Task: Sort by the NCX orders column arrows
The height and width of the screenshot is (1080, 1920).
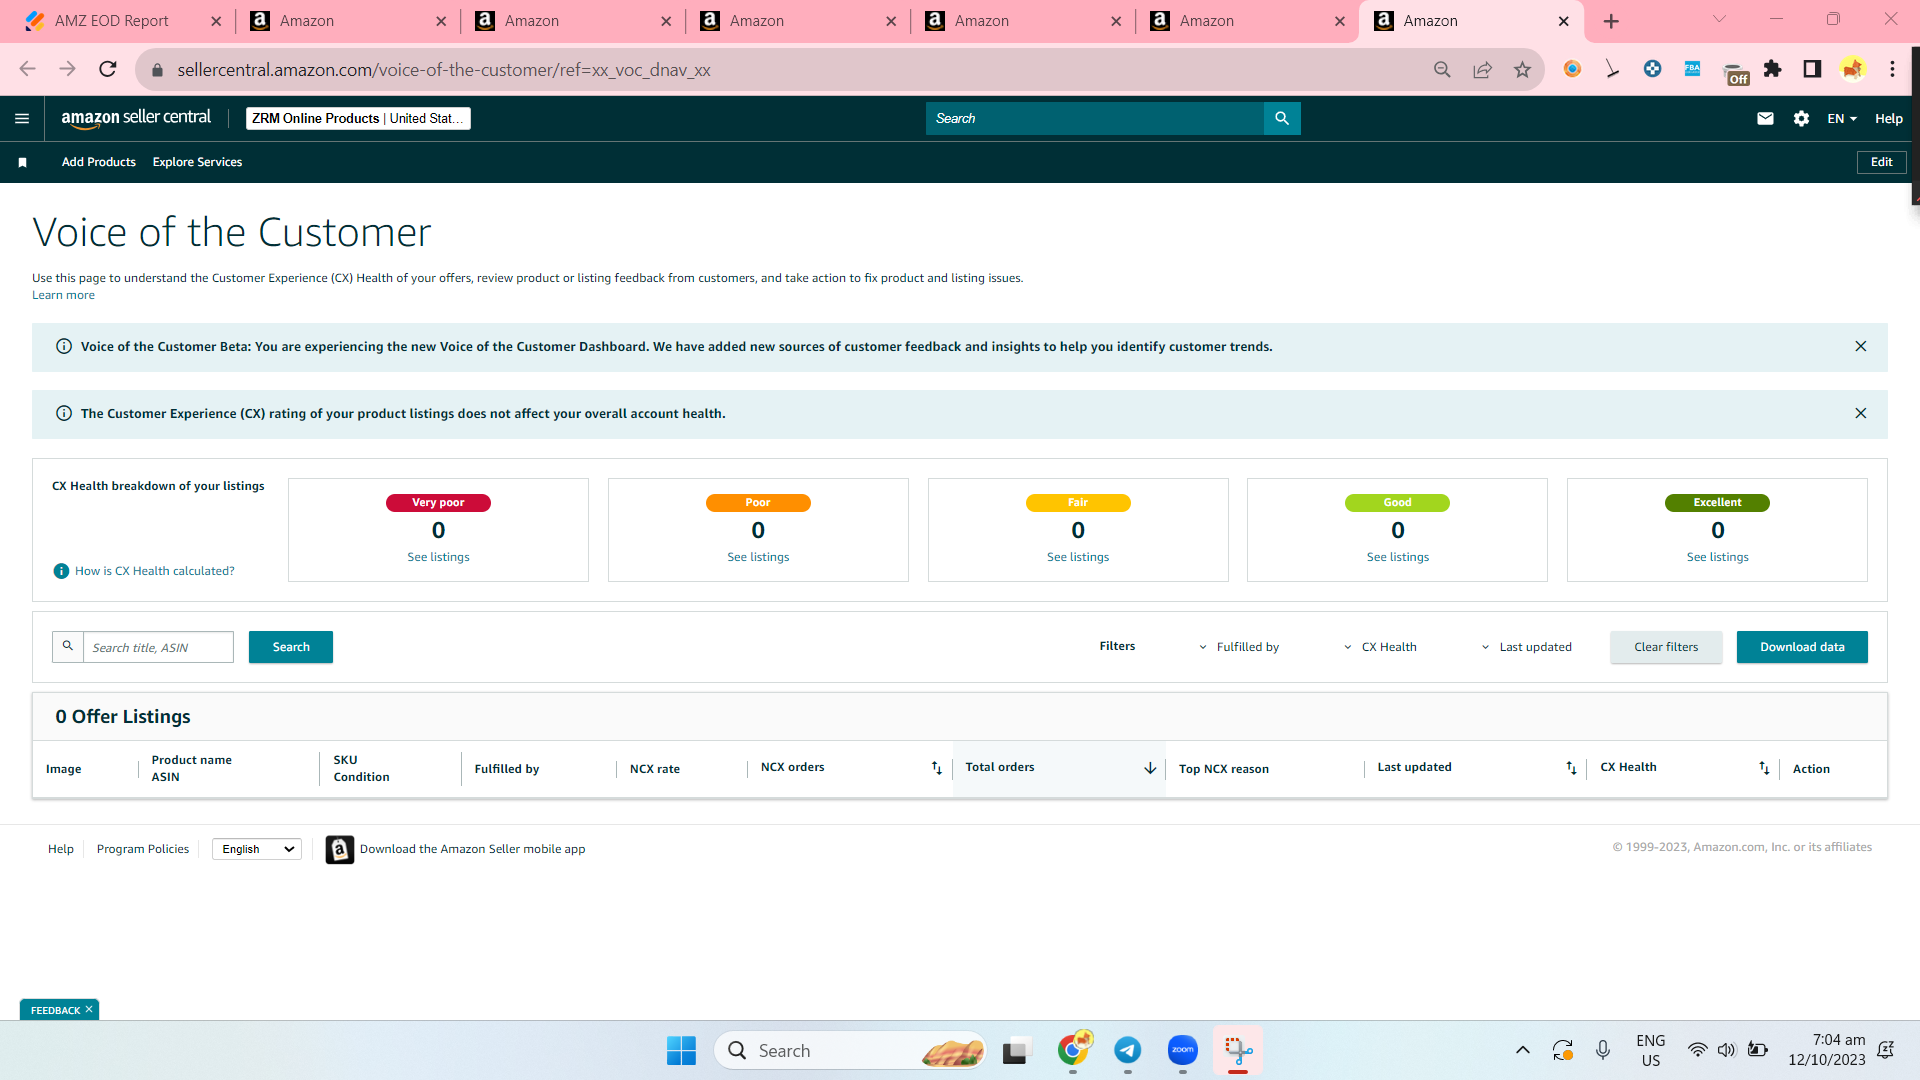Action: click(937, 768)
